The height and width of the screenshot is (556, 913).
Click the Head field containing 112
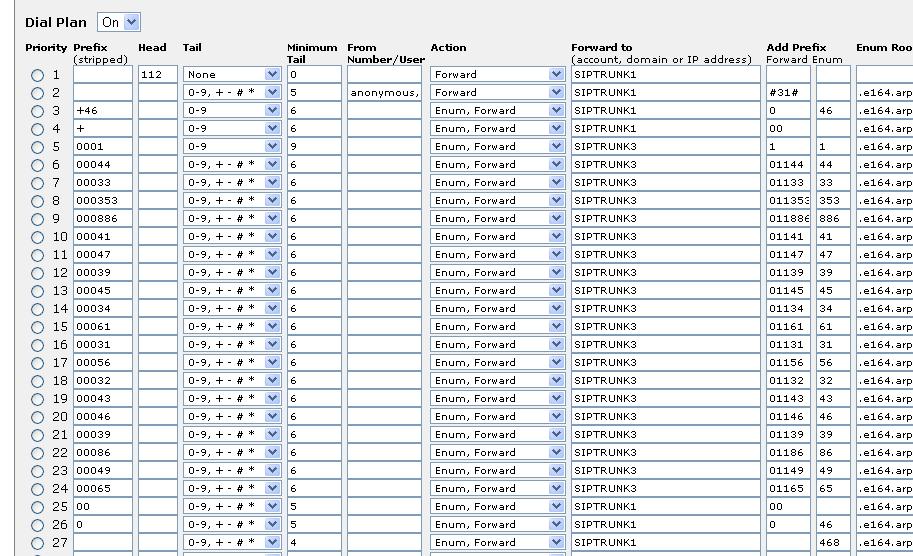[x=158, y=74]
